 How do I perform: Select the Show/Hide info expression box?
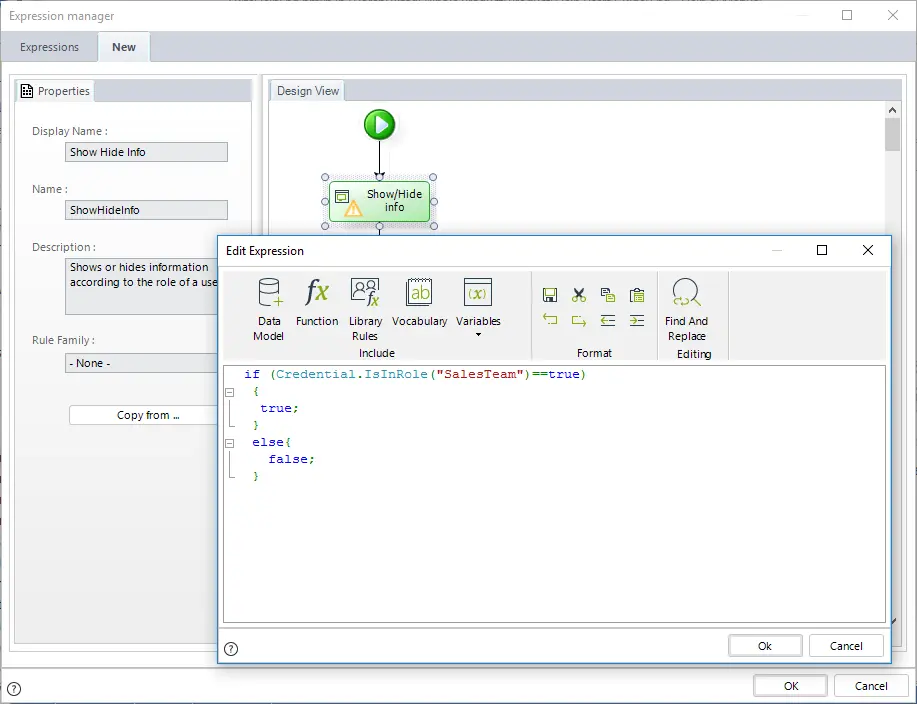tap(380, 201)
